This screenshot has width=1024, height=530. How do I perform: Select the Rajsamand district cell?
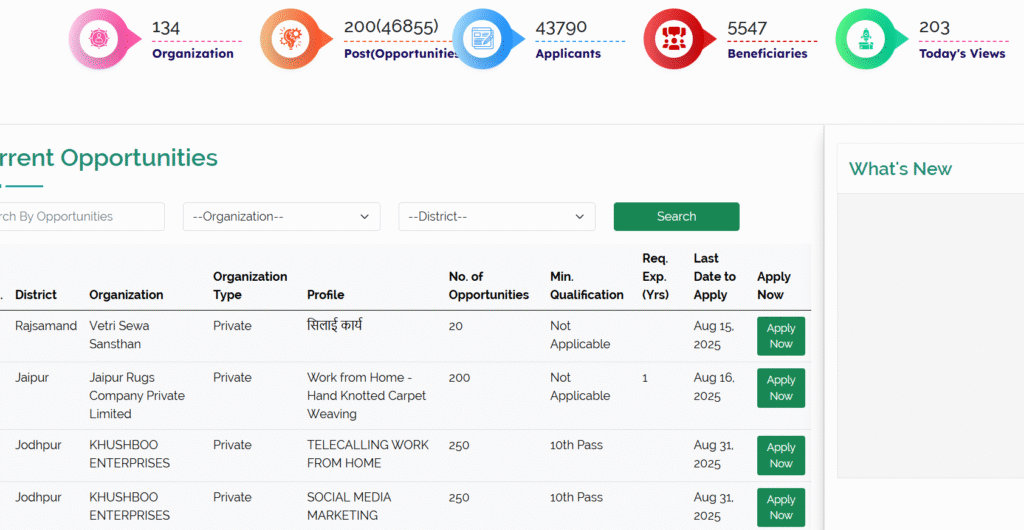pyautogui.click(x=46, y=326)
